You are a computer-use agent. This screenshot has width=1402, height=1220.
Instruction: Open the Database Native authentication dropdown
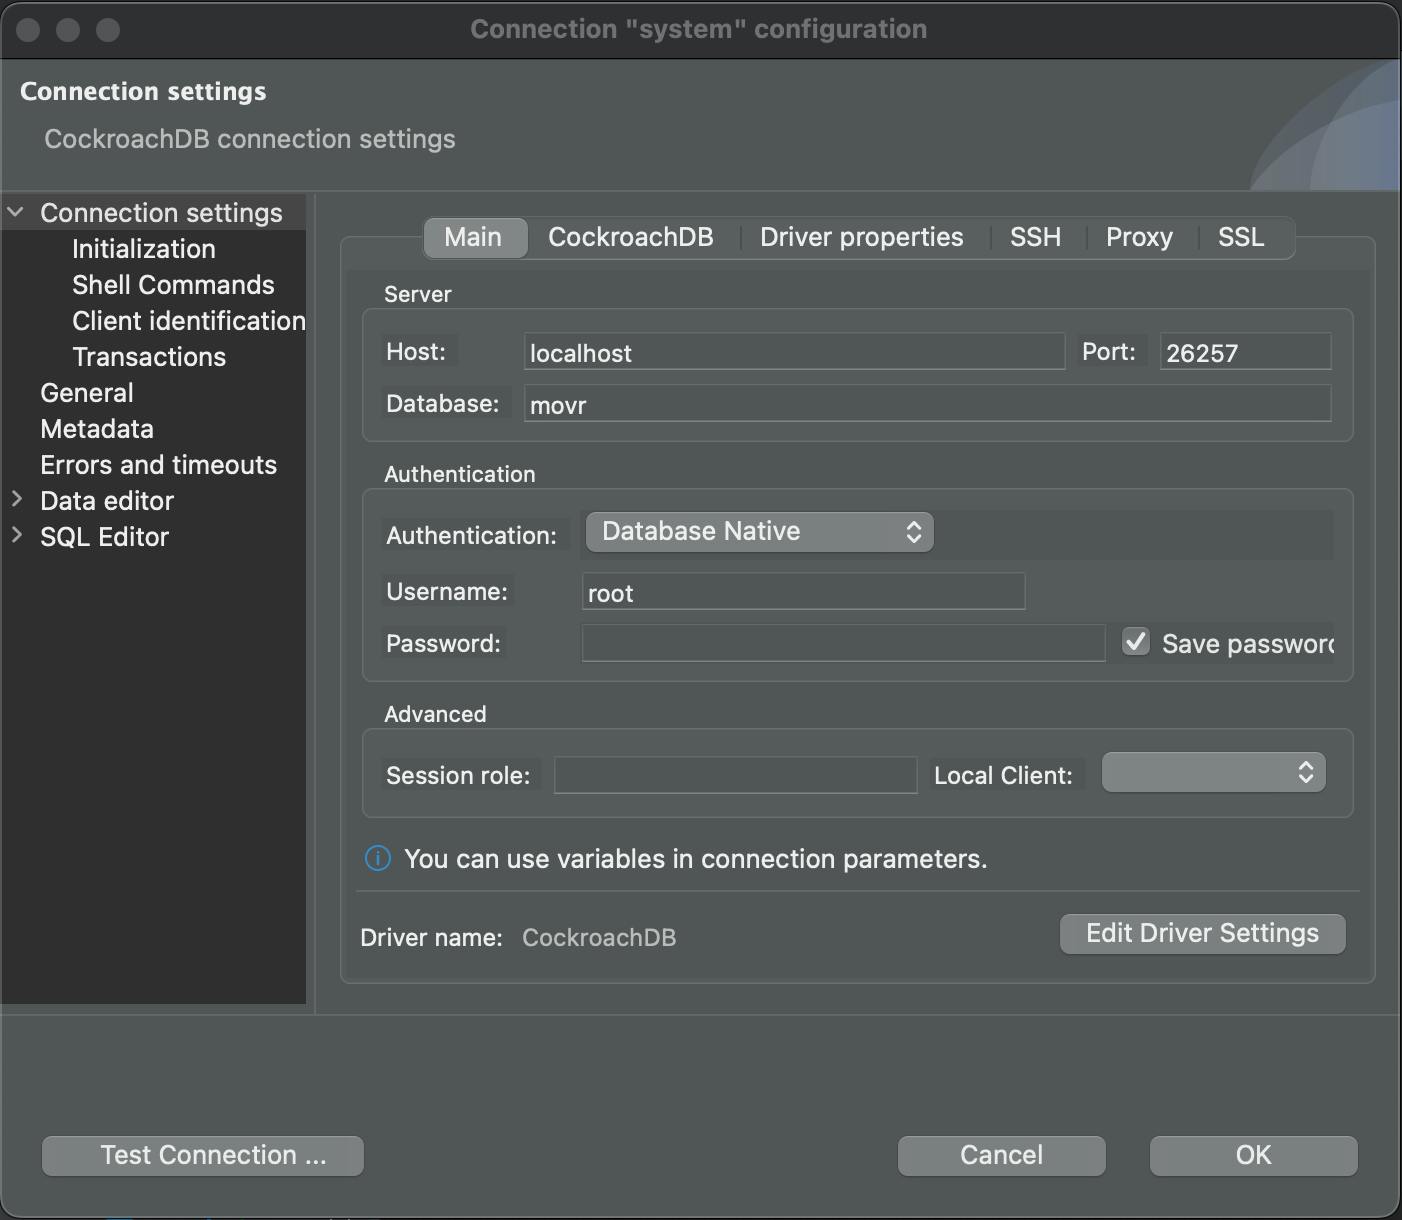click(758, 531)
